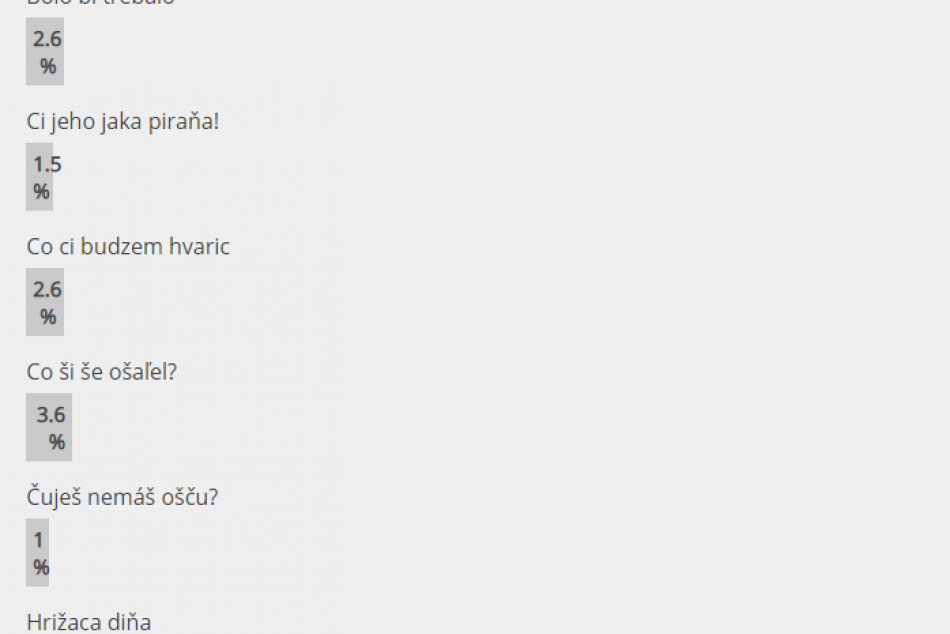Click the 'Čuješ nemáš ošču?' poll answer
Screen dimensions: 950x634
click(122, 497)
